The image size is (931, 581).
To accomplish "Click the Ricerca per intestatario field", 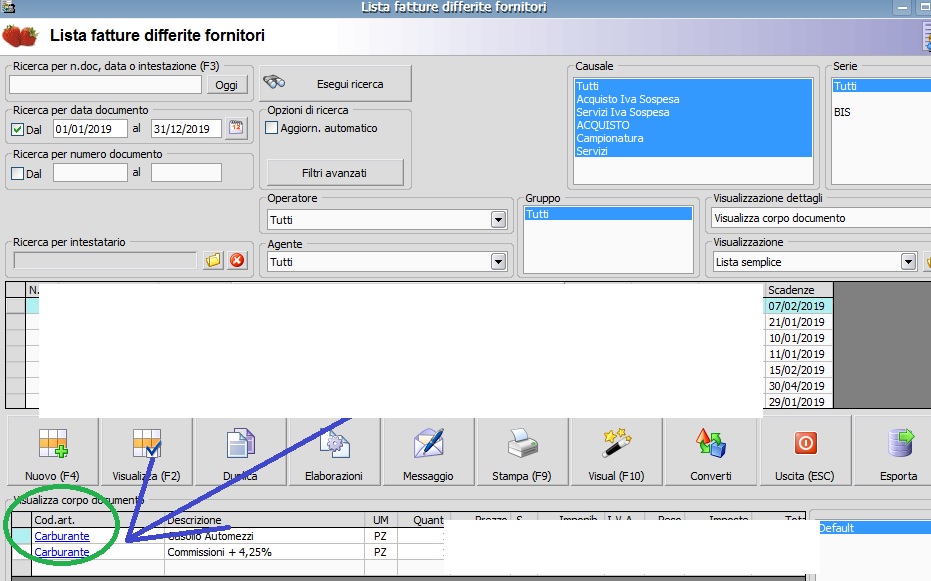I will 105,261.
